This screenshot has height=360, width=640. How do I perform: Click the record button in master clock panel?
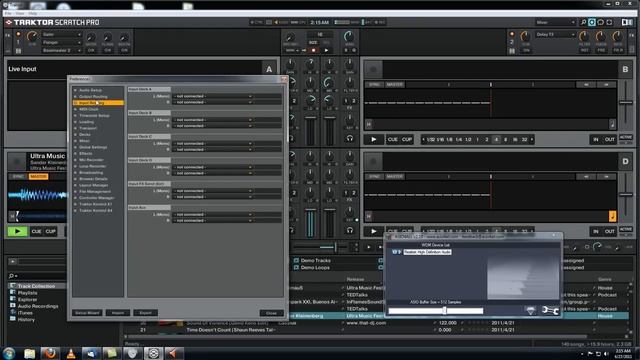[x=313, y=50]
